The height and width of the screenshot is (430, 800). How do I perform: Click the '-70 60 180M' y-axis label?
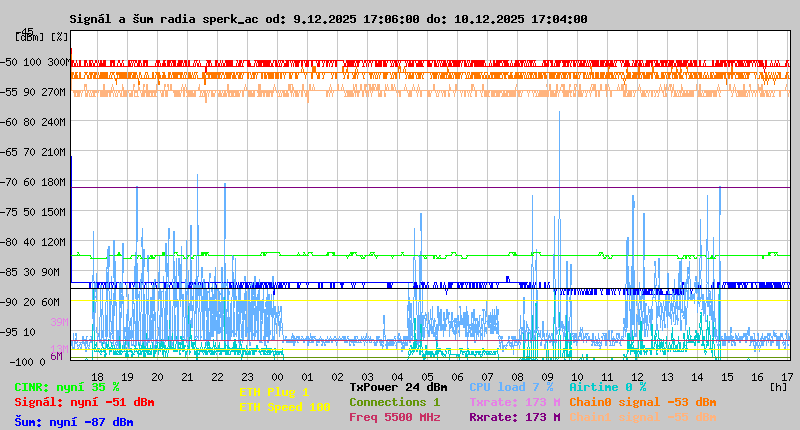(x=33, y=182)
